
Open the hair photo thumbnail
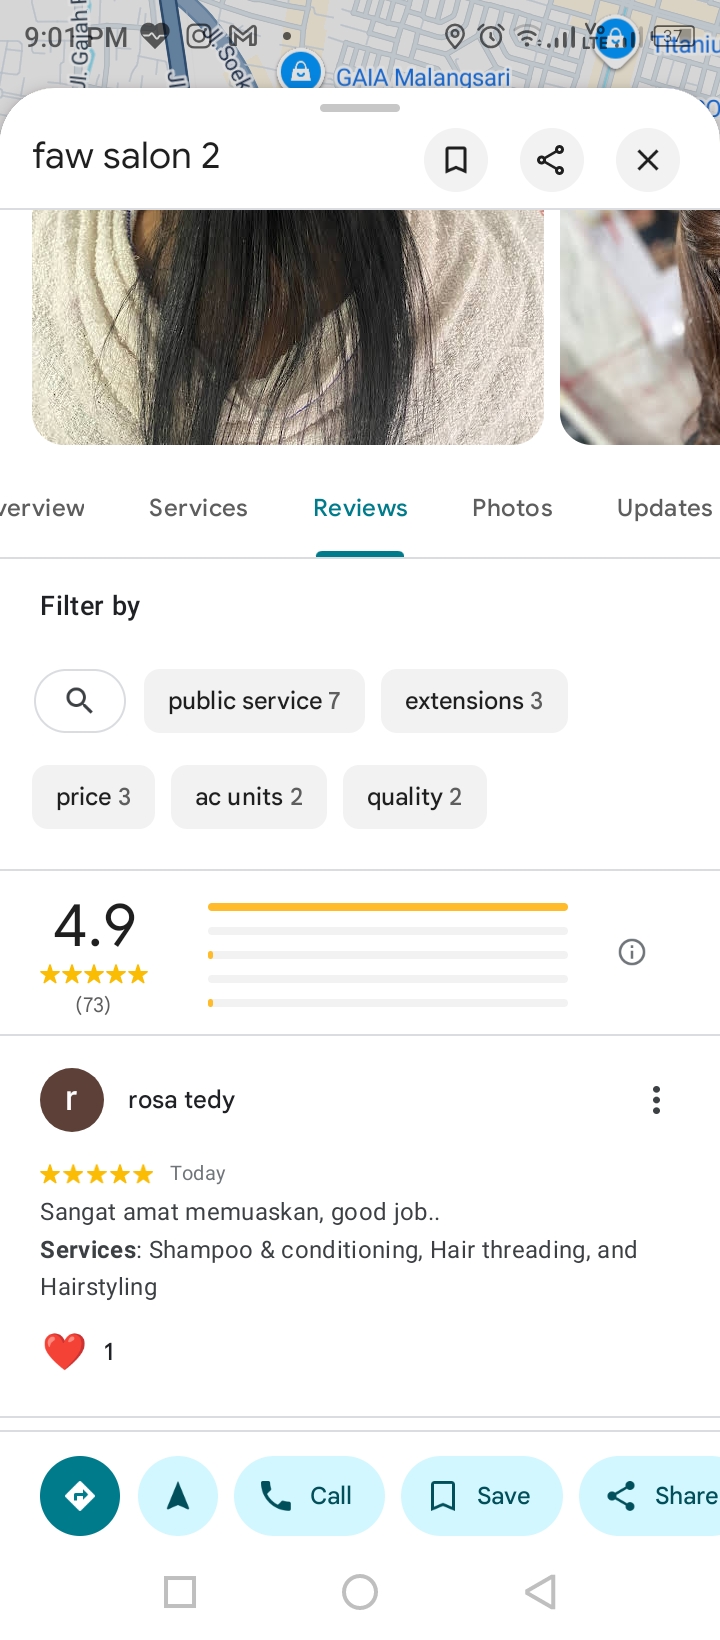tap(288, 327)
